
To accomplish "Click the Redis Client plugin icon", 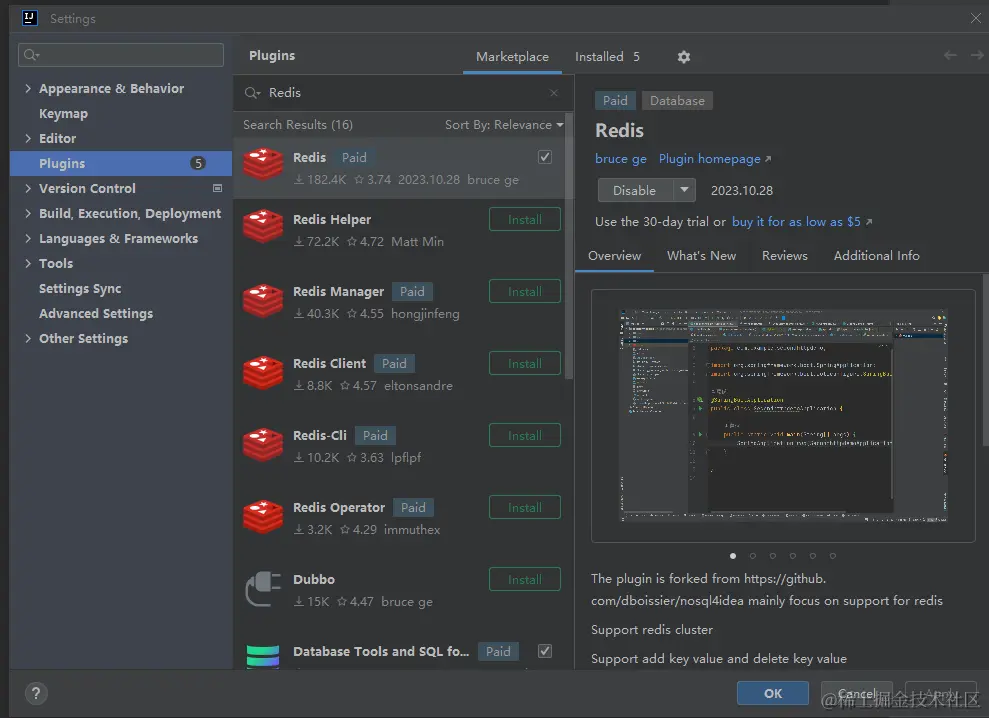I will pyautogui.click(x=263, y=372).
